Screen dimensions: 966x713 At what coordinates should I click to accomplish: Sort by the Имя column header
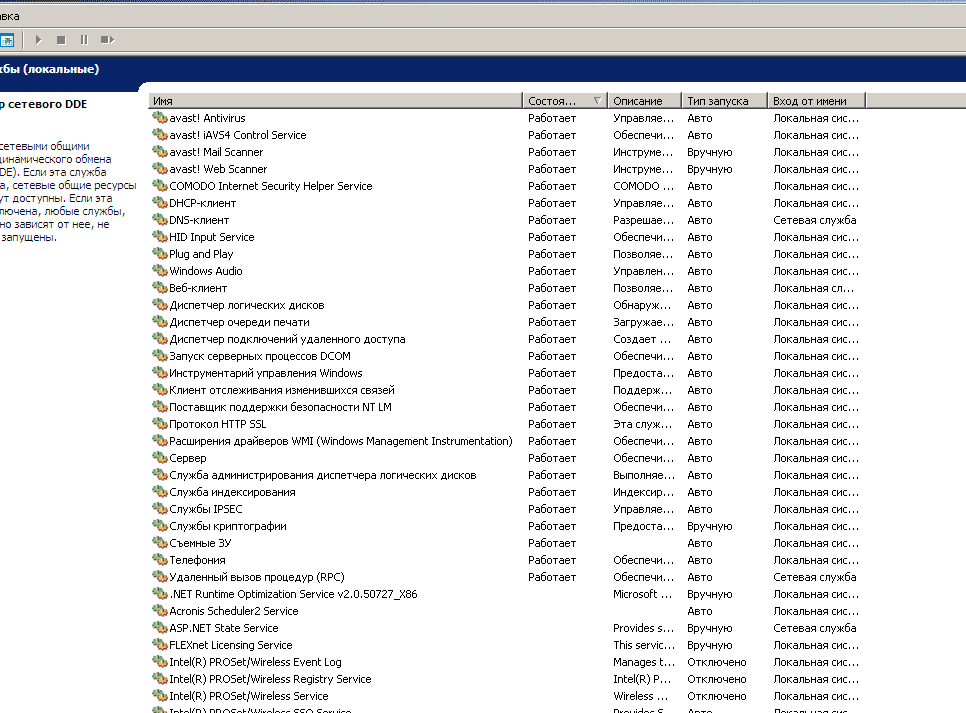tap(336, 101)
